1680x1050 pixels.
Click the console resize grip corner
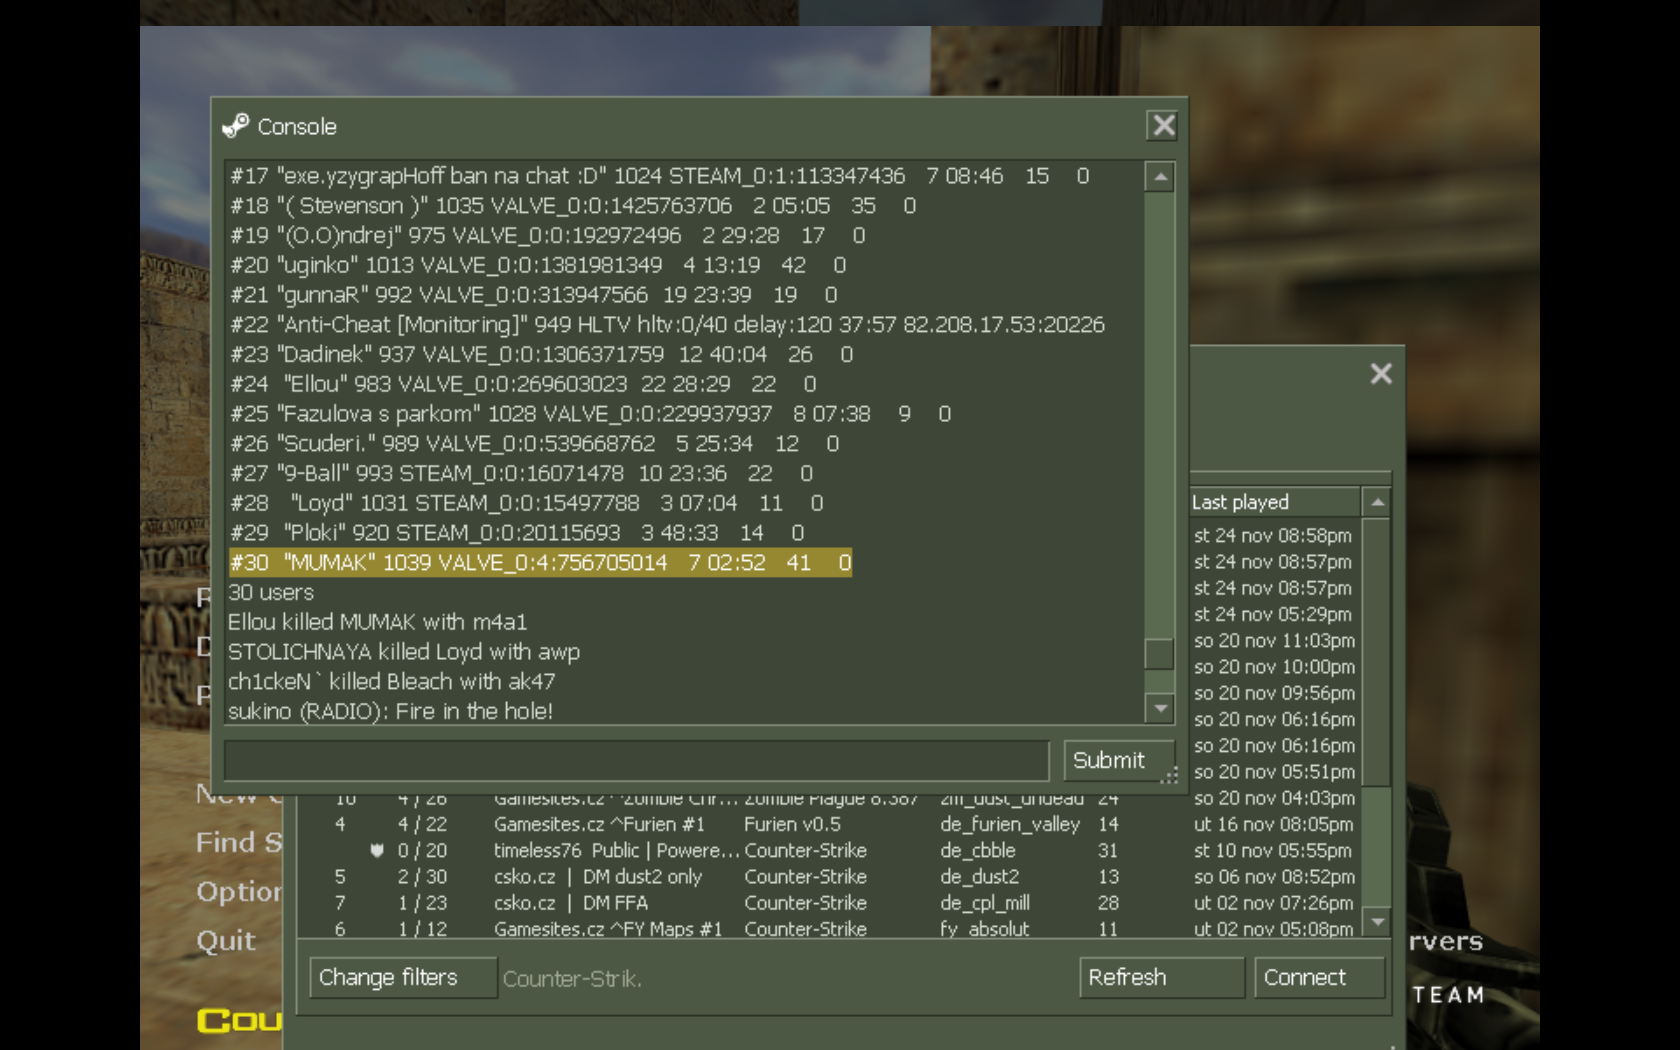coord(1170,776)
